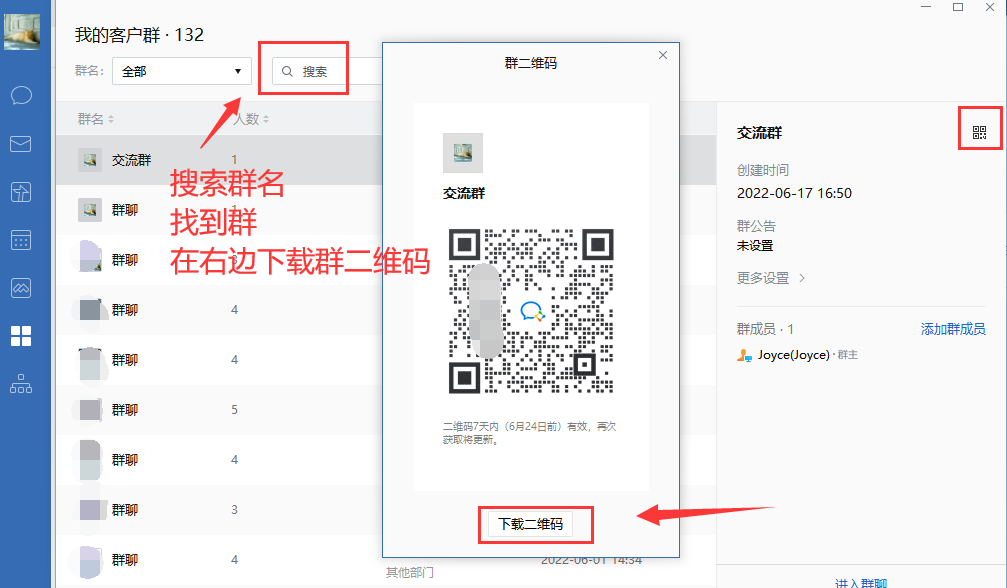This screenshot has height=588, width=1007.
Task: Open the calendar sidebar icon
Action: (x=21, y=240)
